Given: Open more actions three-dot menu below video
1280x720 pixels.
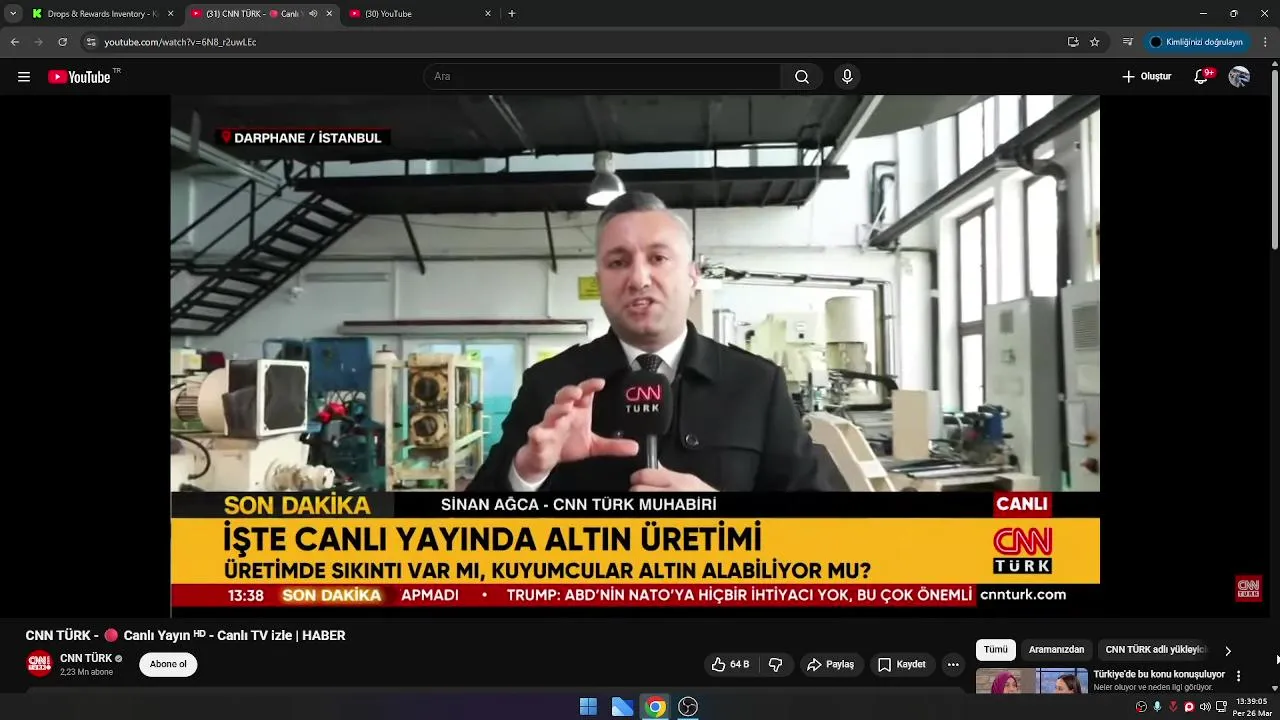Looking at the screenshot, I should click(x=953, y=664).
